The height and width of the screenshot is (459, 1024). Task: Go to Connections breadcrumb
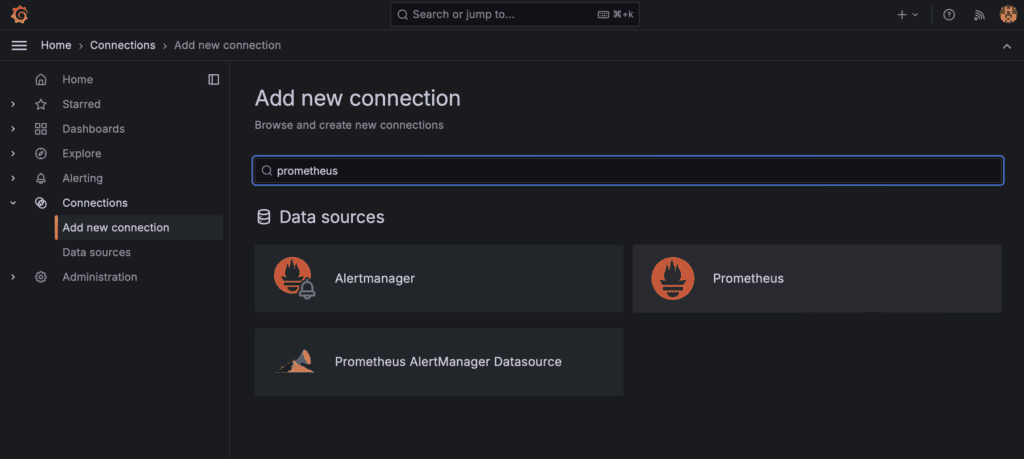click(x=123, y=45)
